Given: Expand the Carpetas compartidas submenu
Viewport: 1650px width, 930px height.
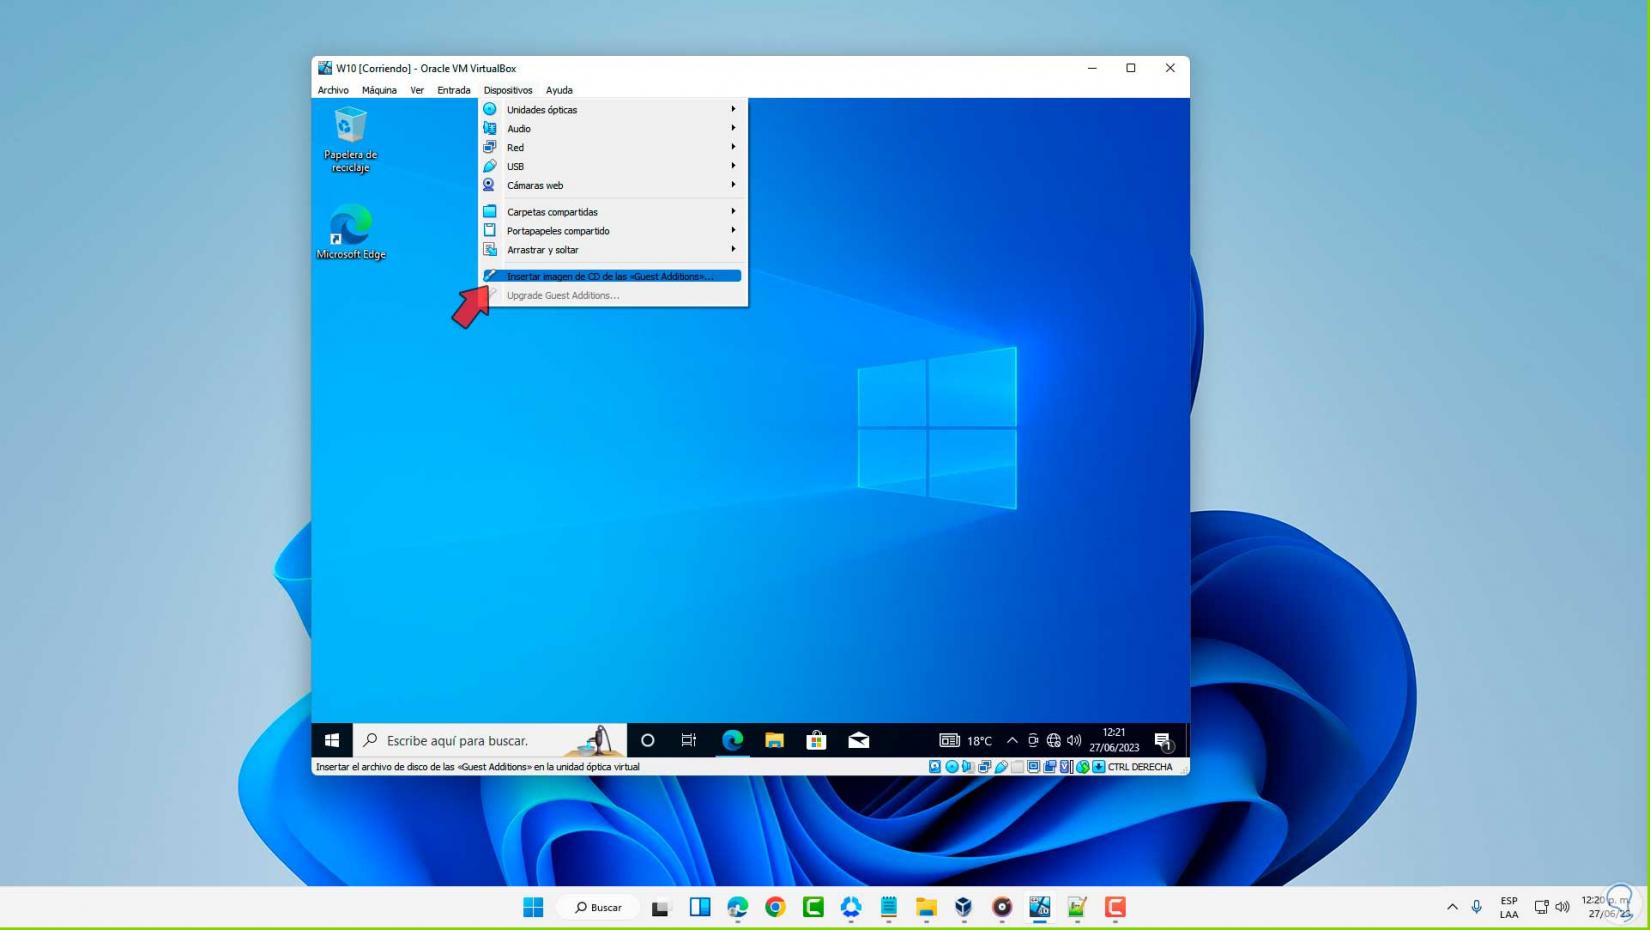Looking at the screenshot, I should pyautogui.click(x=612, y=212).
